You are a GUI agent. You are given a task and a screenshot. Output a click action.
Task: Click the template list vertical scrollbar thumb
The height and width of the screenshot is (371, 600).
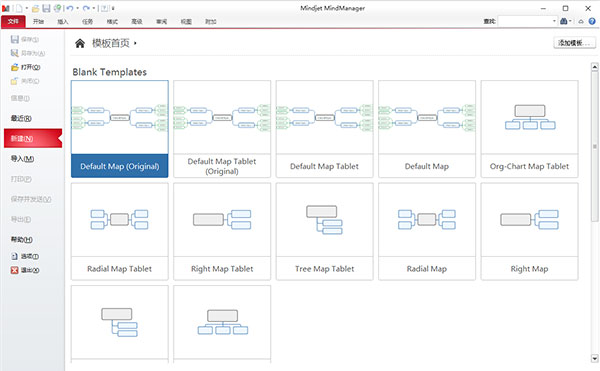pos(595,146)
